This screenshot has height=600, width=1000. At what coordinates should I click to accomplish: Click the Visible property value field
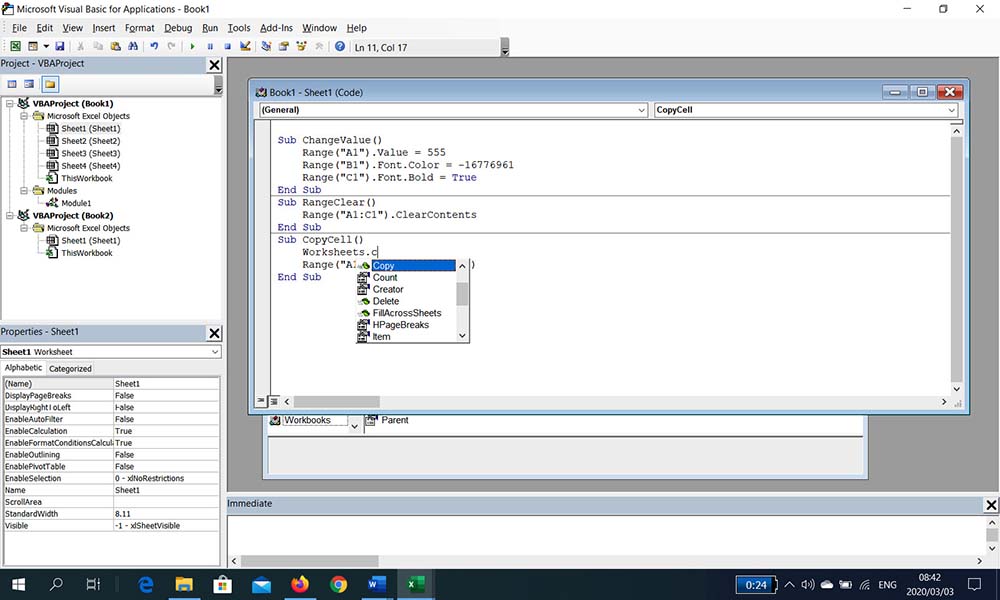click(x=166, y=525)
